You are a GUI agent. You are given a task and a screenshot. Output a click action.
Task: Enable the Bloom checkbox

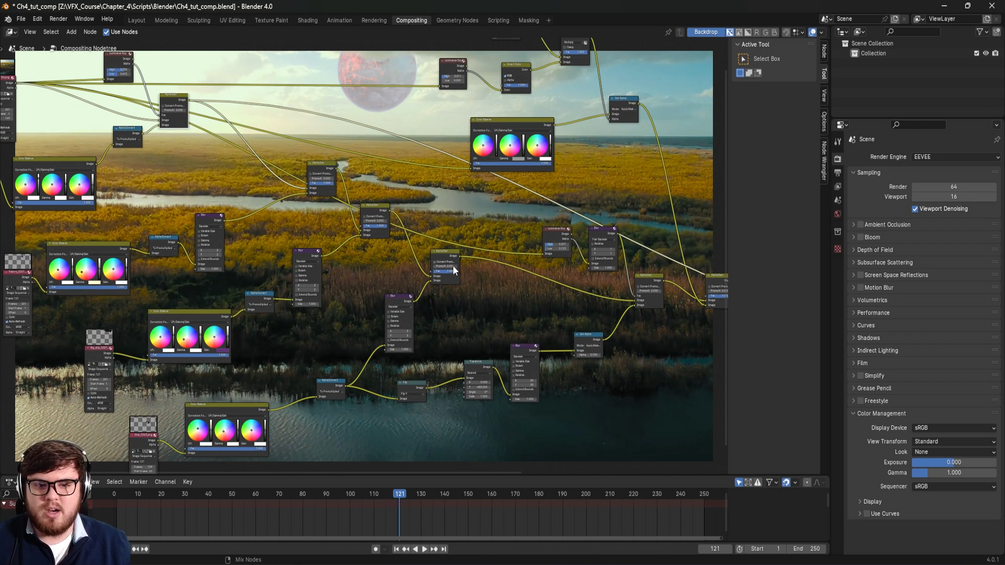tap(861, 237)
